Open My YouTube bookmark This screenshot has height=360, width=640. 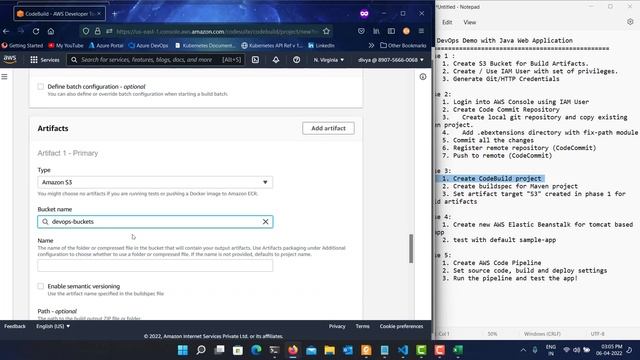pos(66,45)
